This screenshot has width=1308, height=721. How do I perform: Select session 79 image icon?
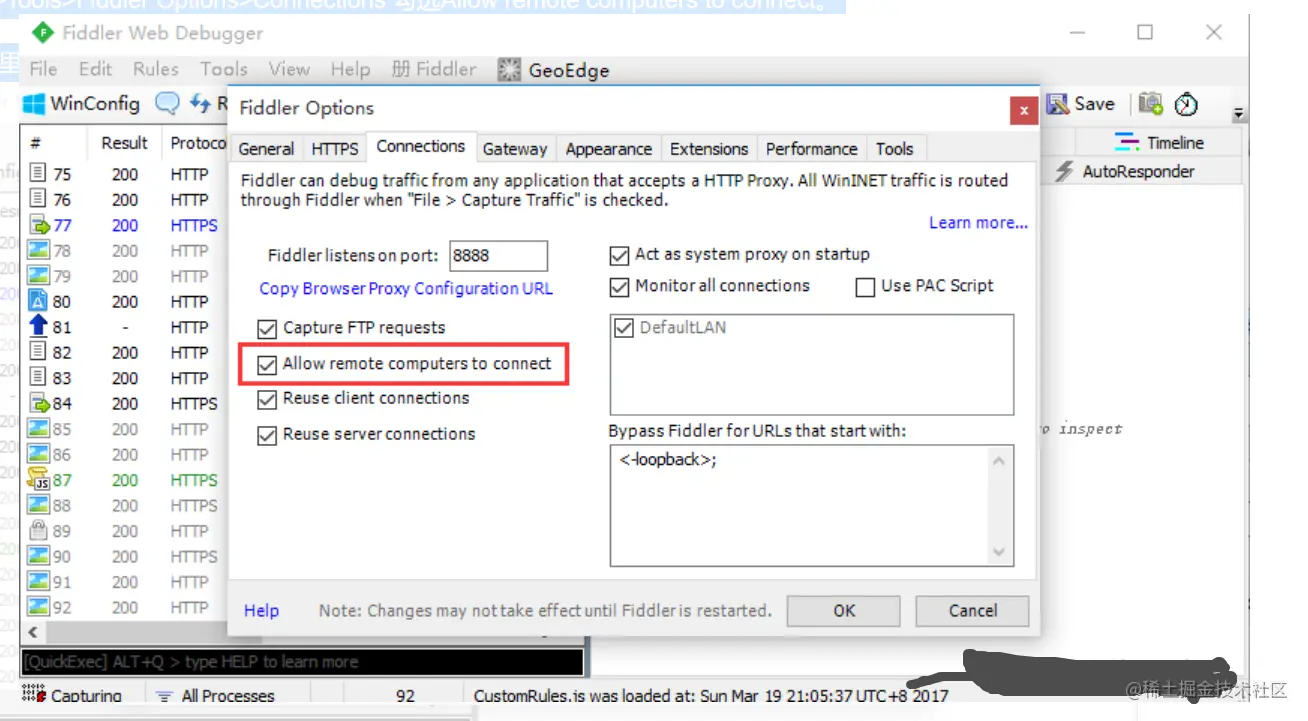coord(38,276)
